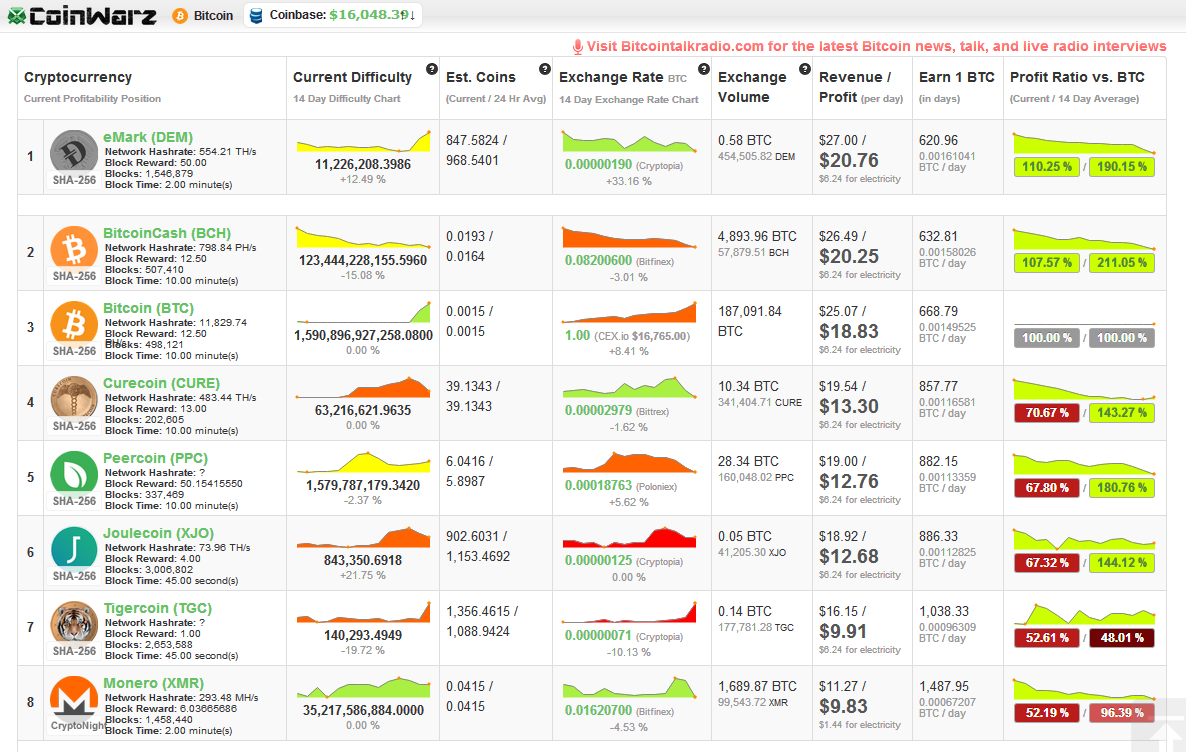Click Monero exchange rate 0.01620700

point(598,710)
